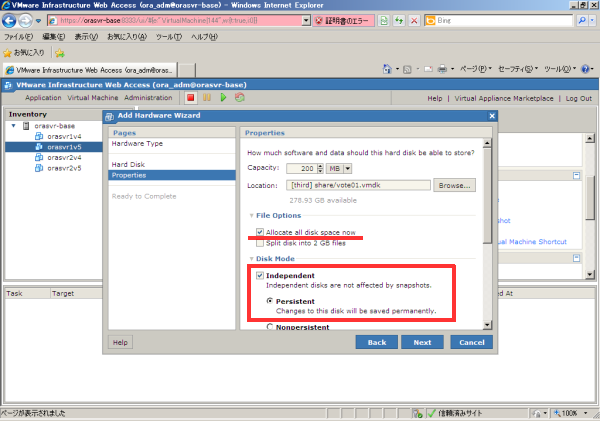Click the Reset virtual machine icon

coord(240,98)
